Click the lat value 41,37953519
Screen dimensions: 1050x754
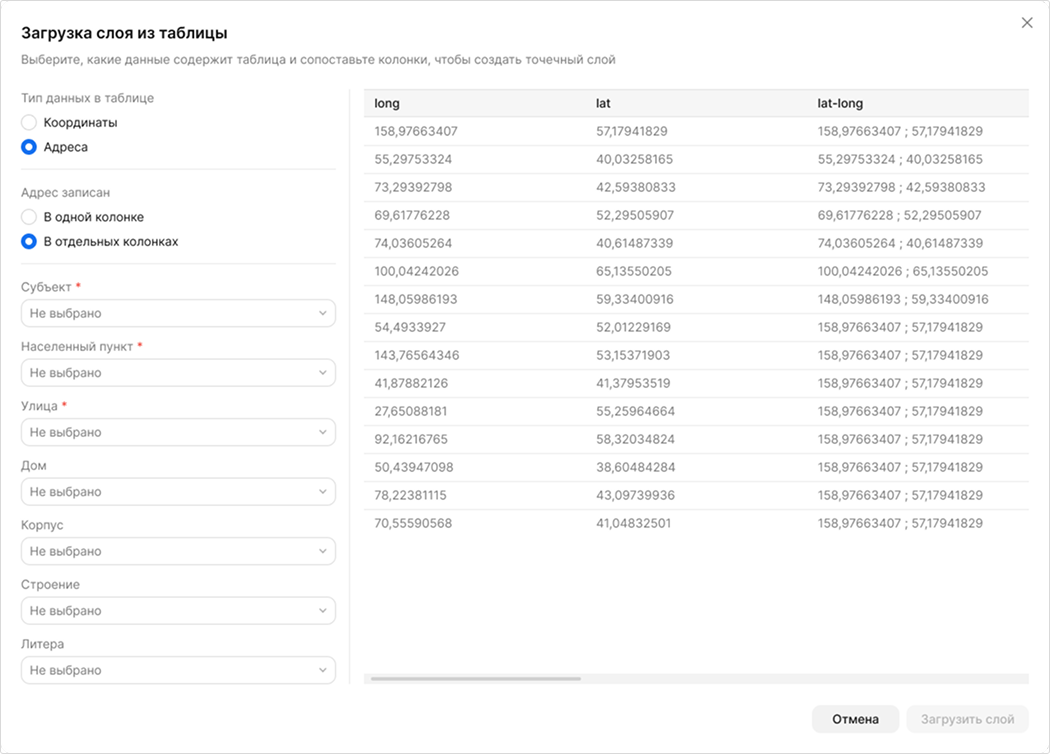[x=633, y=384]
